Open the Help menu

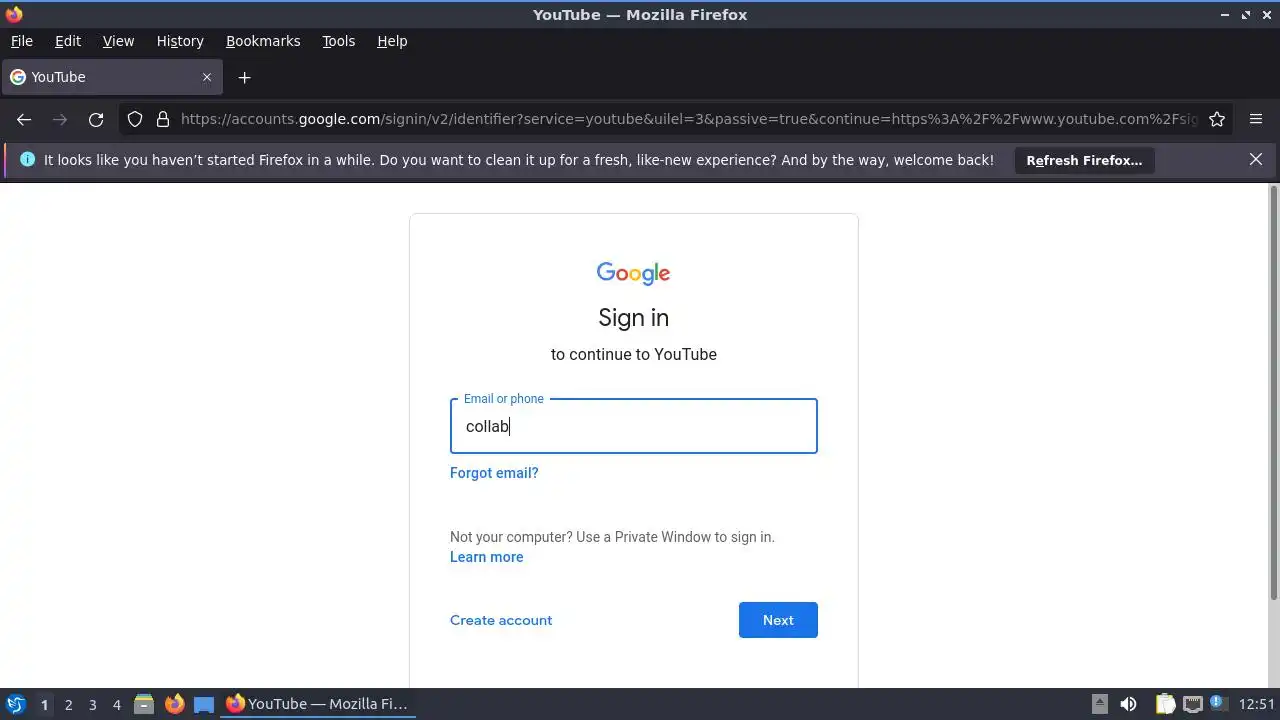point(392,41)
